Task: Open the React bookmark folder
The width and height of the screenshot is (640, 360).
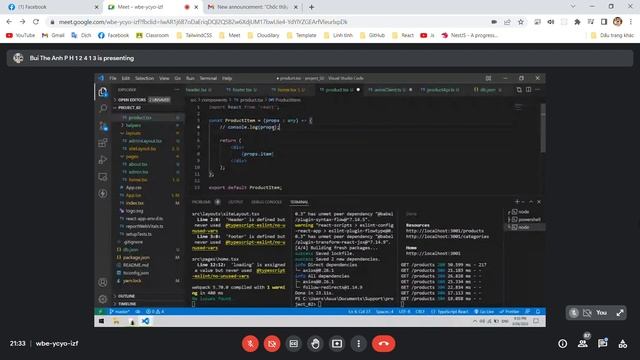Action: tap(403, 36)
